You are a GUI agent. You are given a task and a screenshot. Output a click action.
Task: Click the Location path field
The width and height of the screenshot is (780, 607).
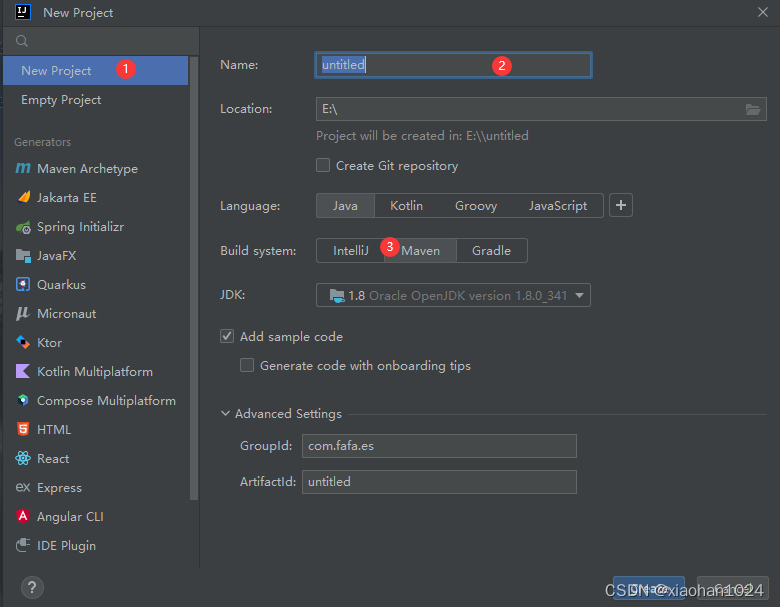[541, 109]
